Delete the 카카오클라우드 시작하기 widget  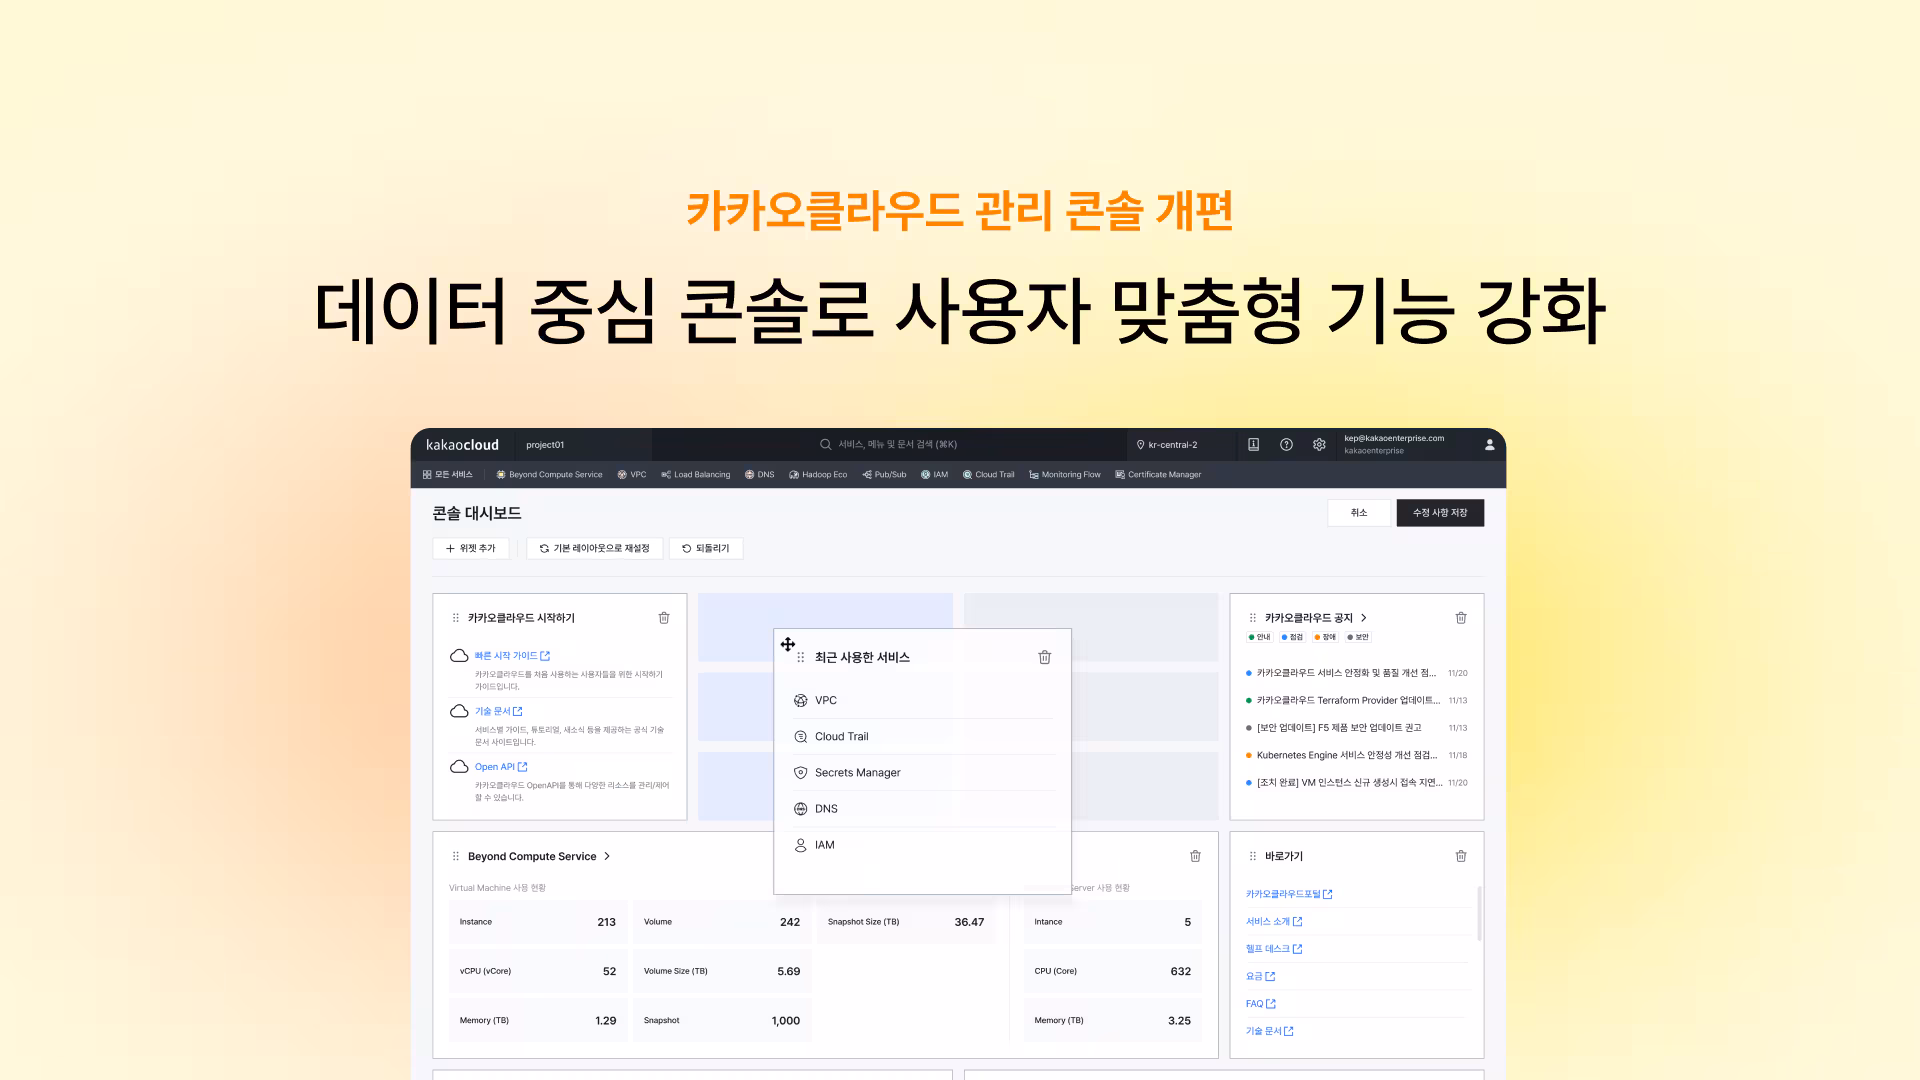tap(664, 618)
